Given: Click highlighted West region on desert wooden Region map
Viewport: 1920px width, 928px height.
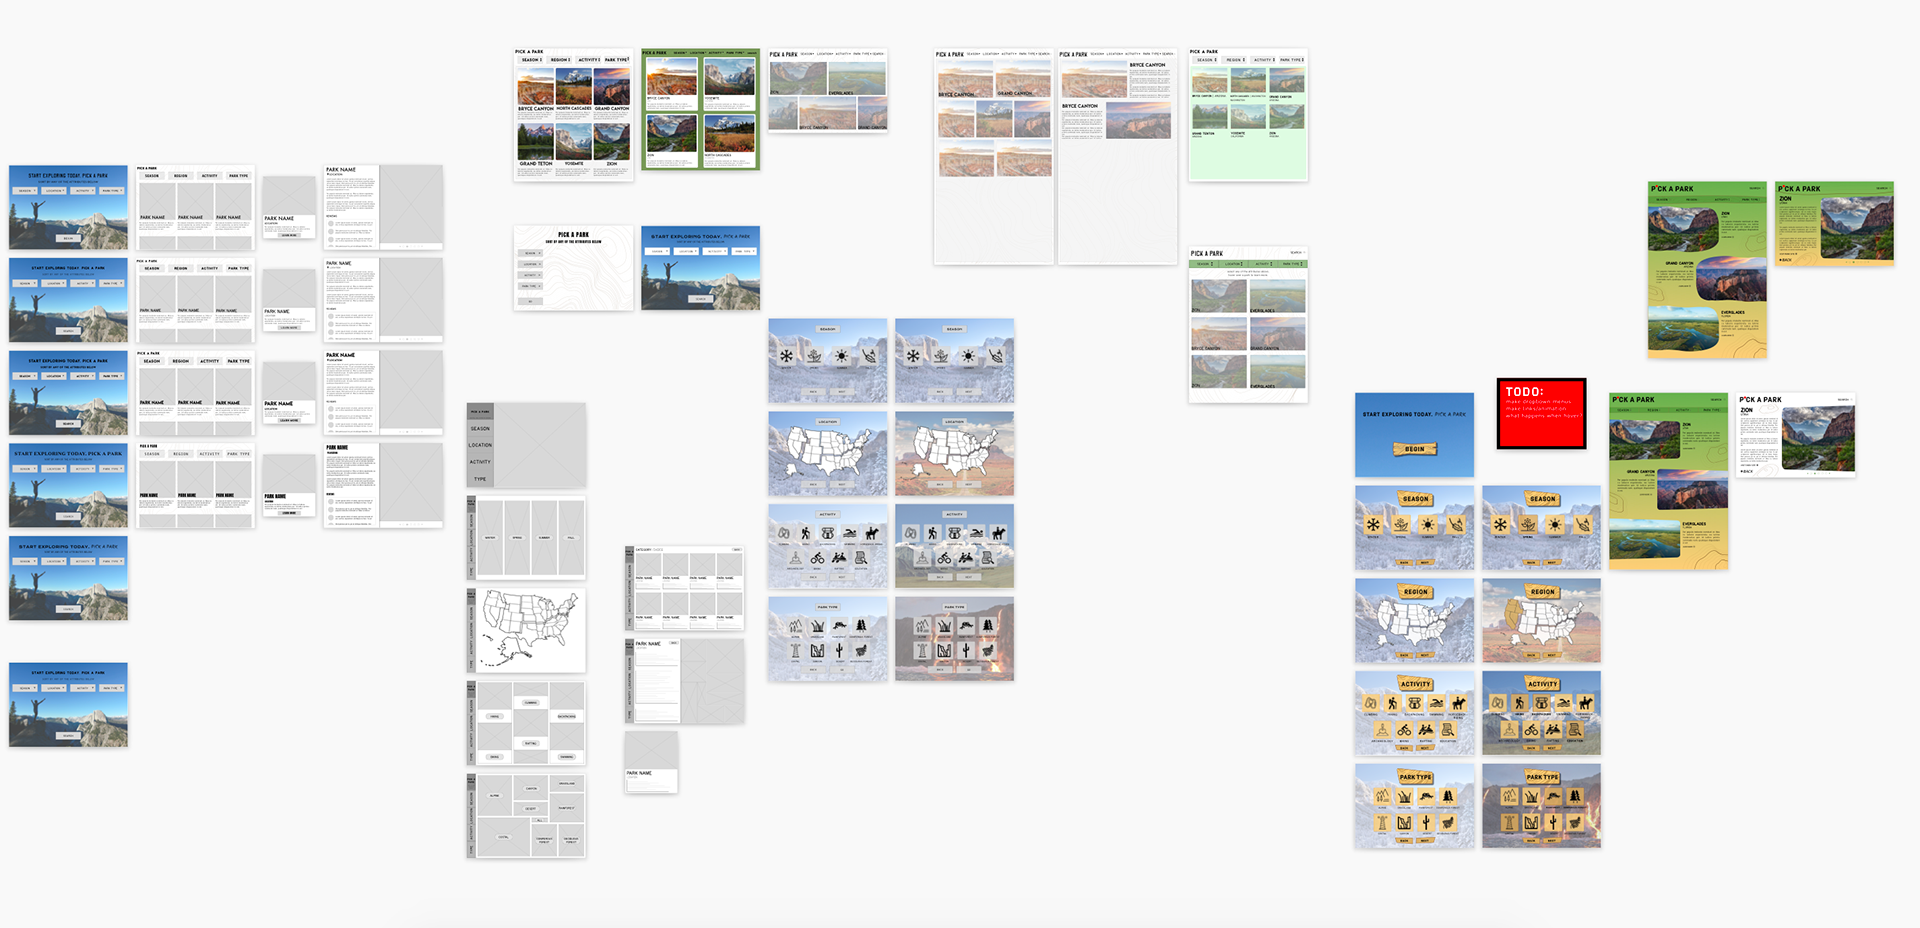Looking at the screenshot, I should pos(1513,614).
